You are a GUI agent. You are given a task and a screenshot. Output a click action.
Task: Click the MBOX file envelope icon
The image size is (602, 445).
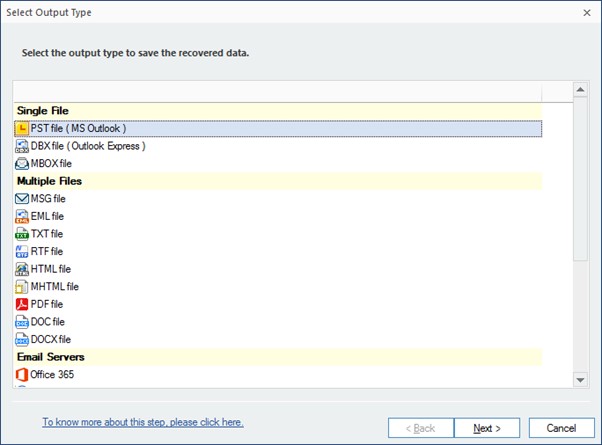coord(22,163)
